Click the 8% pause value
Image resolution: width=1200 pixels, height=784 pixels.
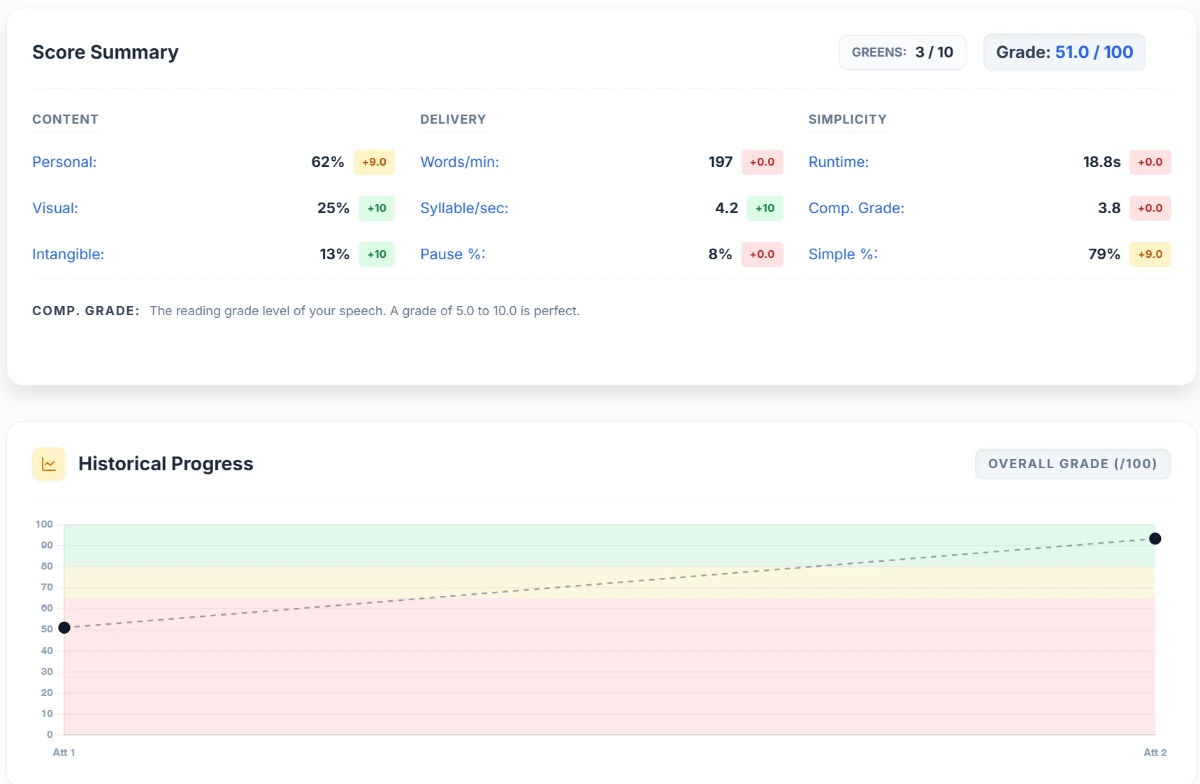click(720, 254)
